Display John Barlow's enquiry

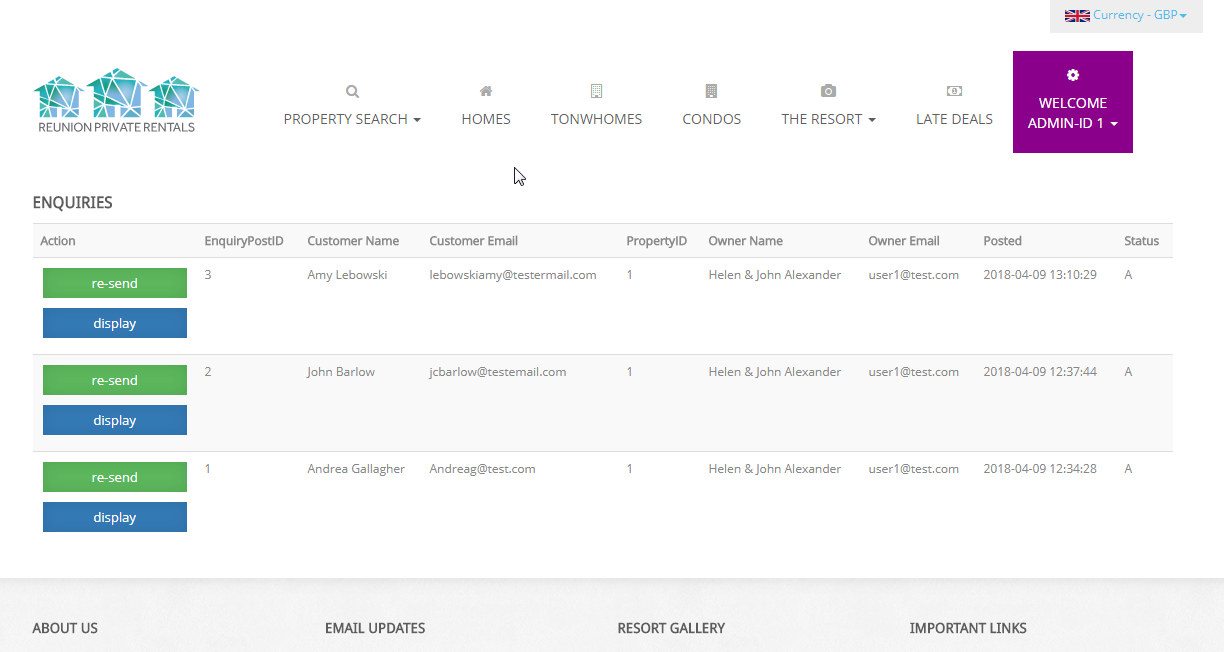tap(115, 420)
